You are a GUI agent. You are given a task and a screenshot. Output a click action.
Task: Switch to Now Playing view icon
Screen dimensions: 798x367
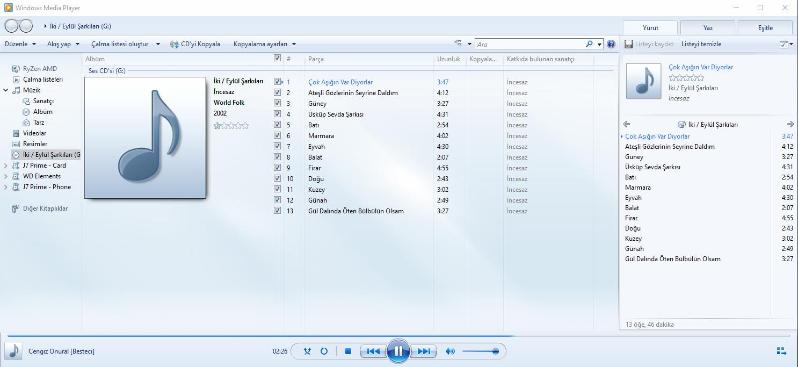point(781,351)
